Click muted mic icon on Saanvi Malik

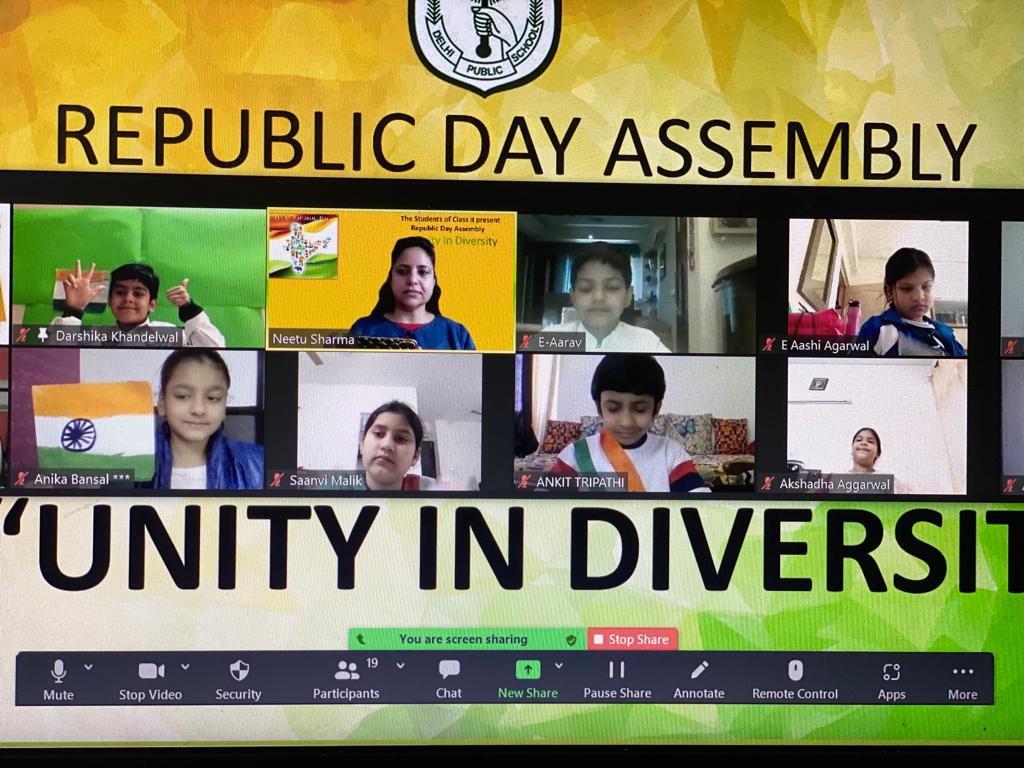click(278, 480)
